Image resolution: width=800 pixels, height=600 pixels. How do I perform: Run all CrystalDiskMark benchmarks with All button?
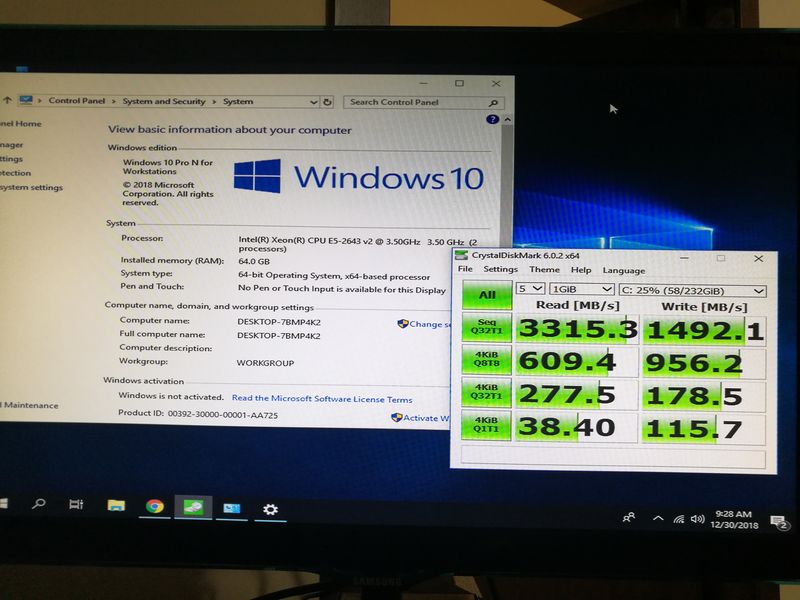pyautogui.click(x=487, y=294)
